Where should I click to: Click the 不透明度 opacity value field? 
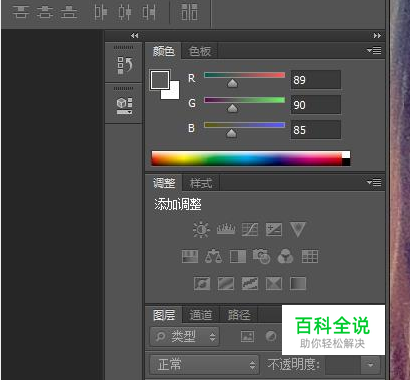[343, 365]
